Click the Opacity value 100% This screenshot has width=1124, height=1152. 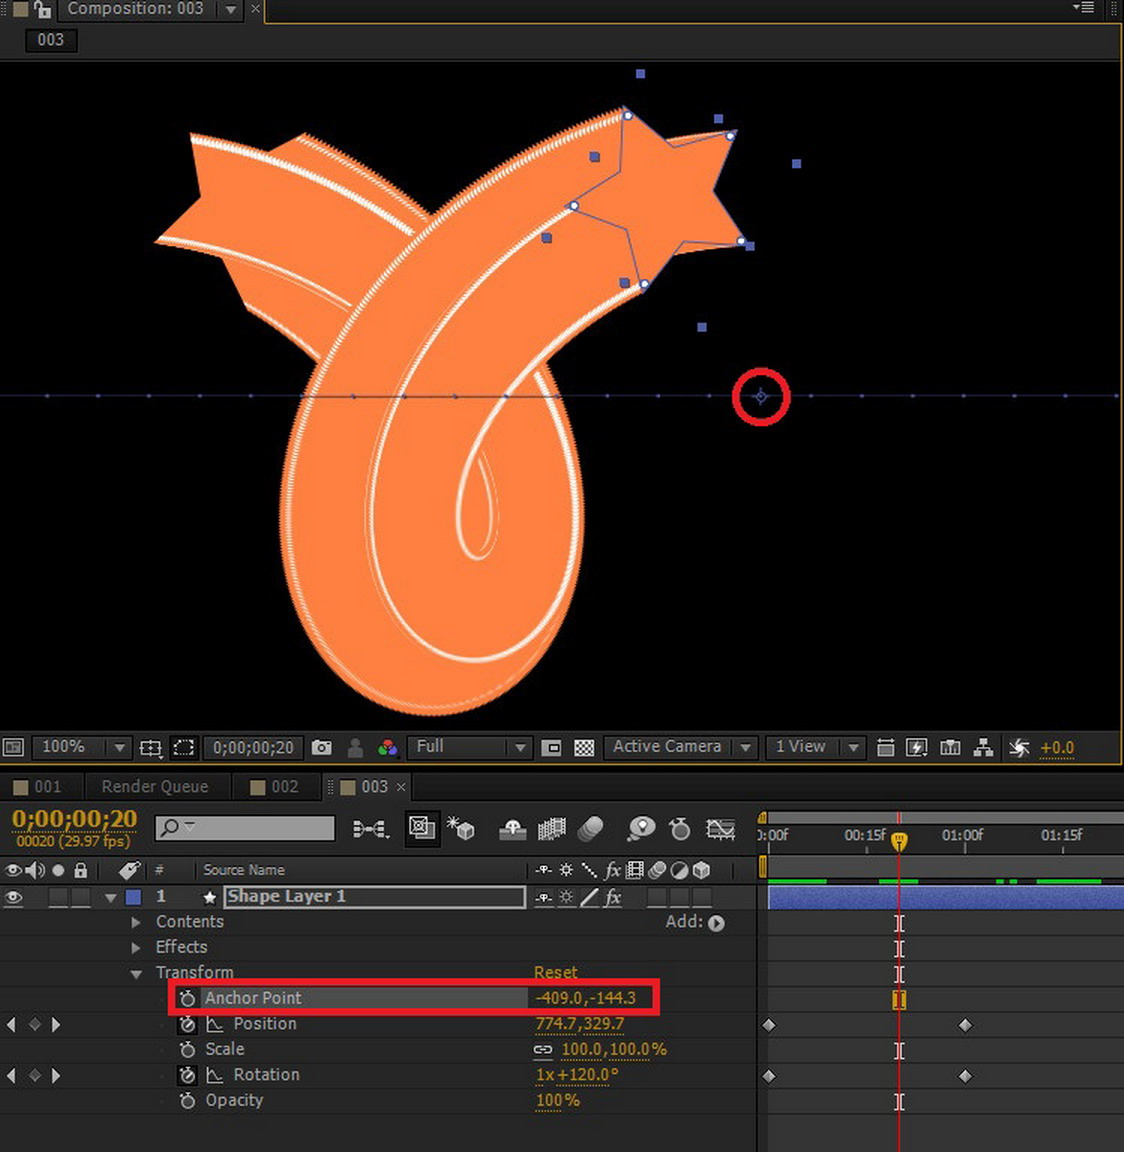[557, 1100]
